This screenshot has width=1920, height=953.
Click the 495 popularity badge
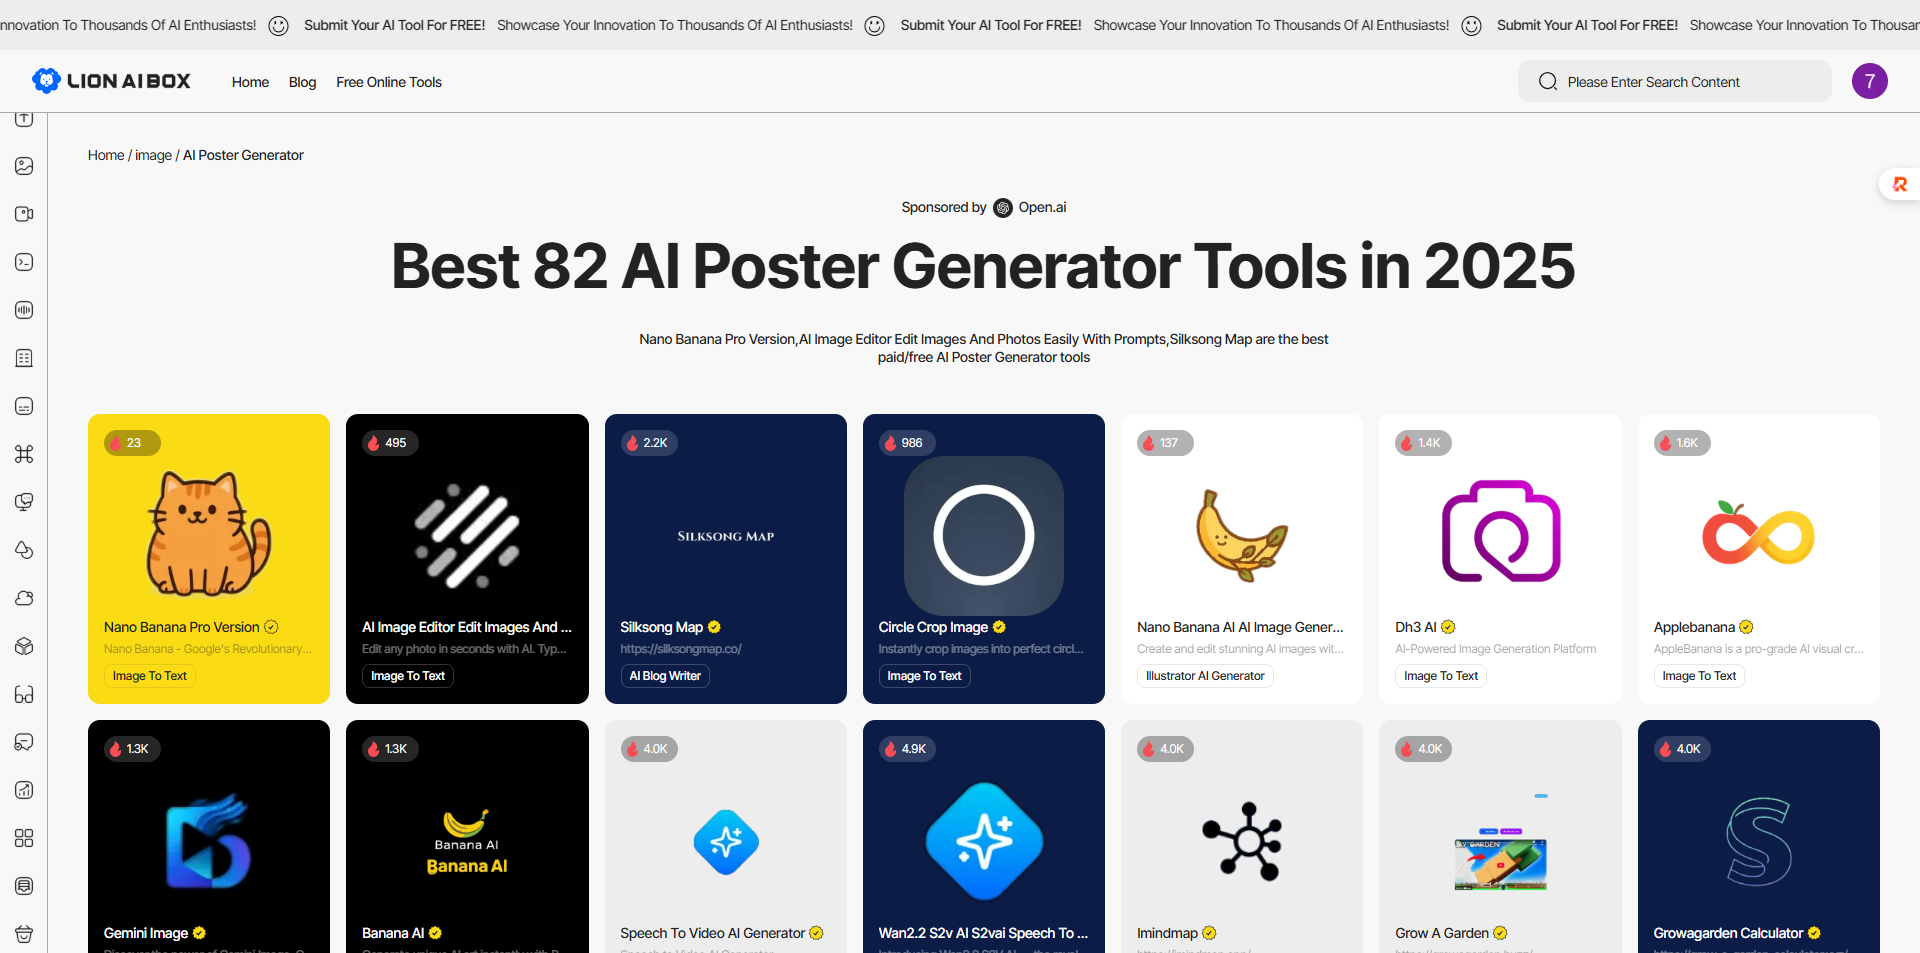click(x=390, y=443)
